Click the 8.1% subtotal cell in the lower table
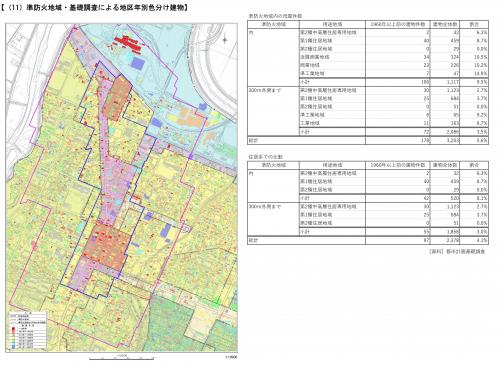The width and height of the screenshot is (500, 367). click(x=482, y=198)
